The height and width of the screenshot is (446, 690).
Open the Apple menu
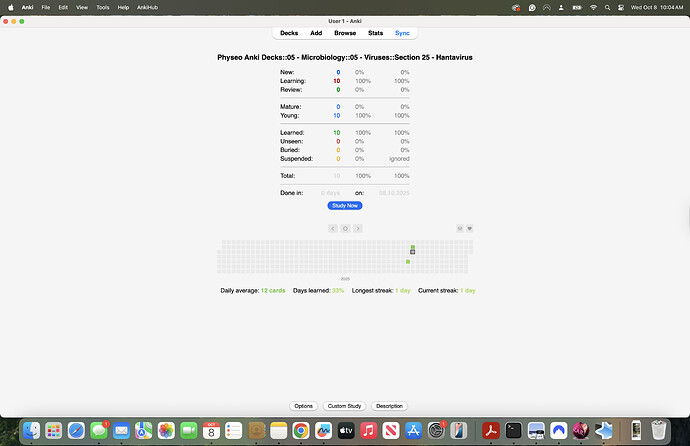pyautogui.click(x=11, y=7)
